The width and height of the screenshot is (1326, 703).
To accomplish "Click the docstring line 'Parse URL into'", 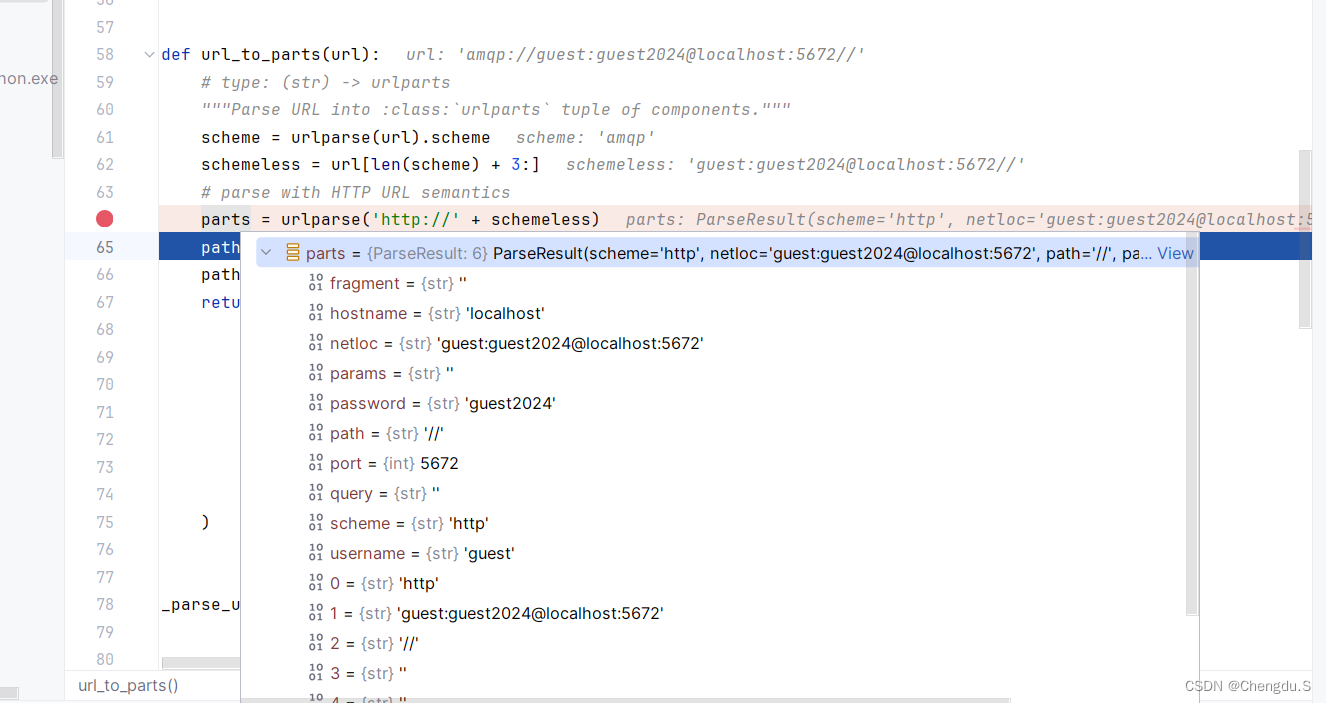I will pos(495,109).
